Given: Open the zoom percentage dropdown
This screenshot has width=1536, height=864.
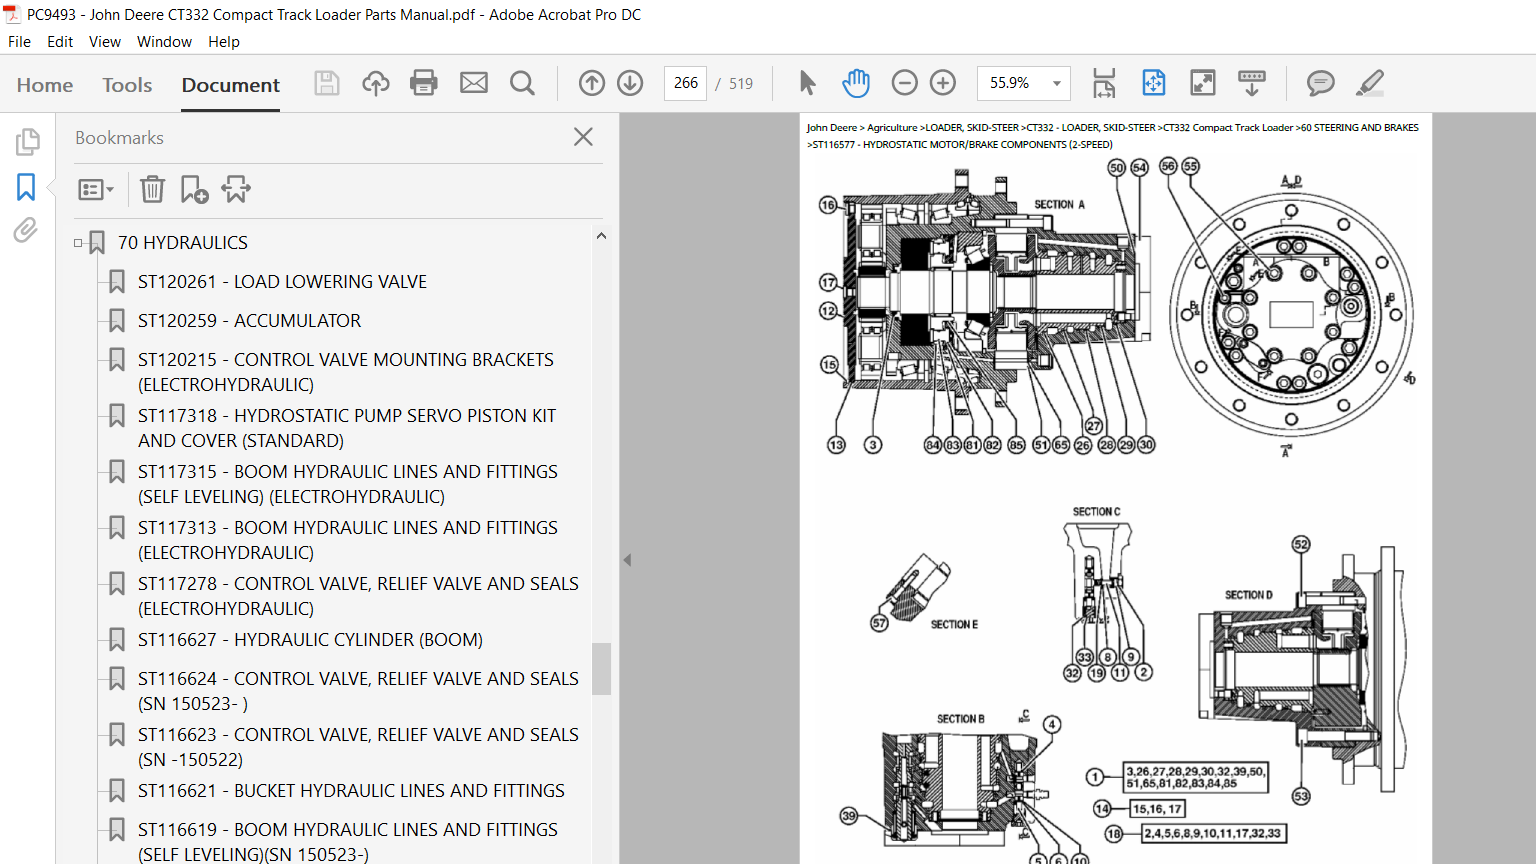Looking at the screenshot, I should (x=1057, y=83).
